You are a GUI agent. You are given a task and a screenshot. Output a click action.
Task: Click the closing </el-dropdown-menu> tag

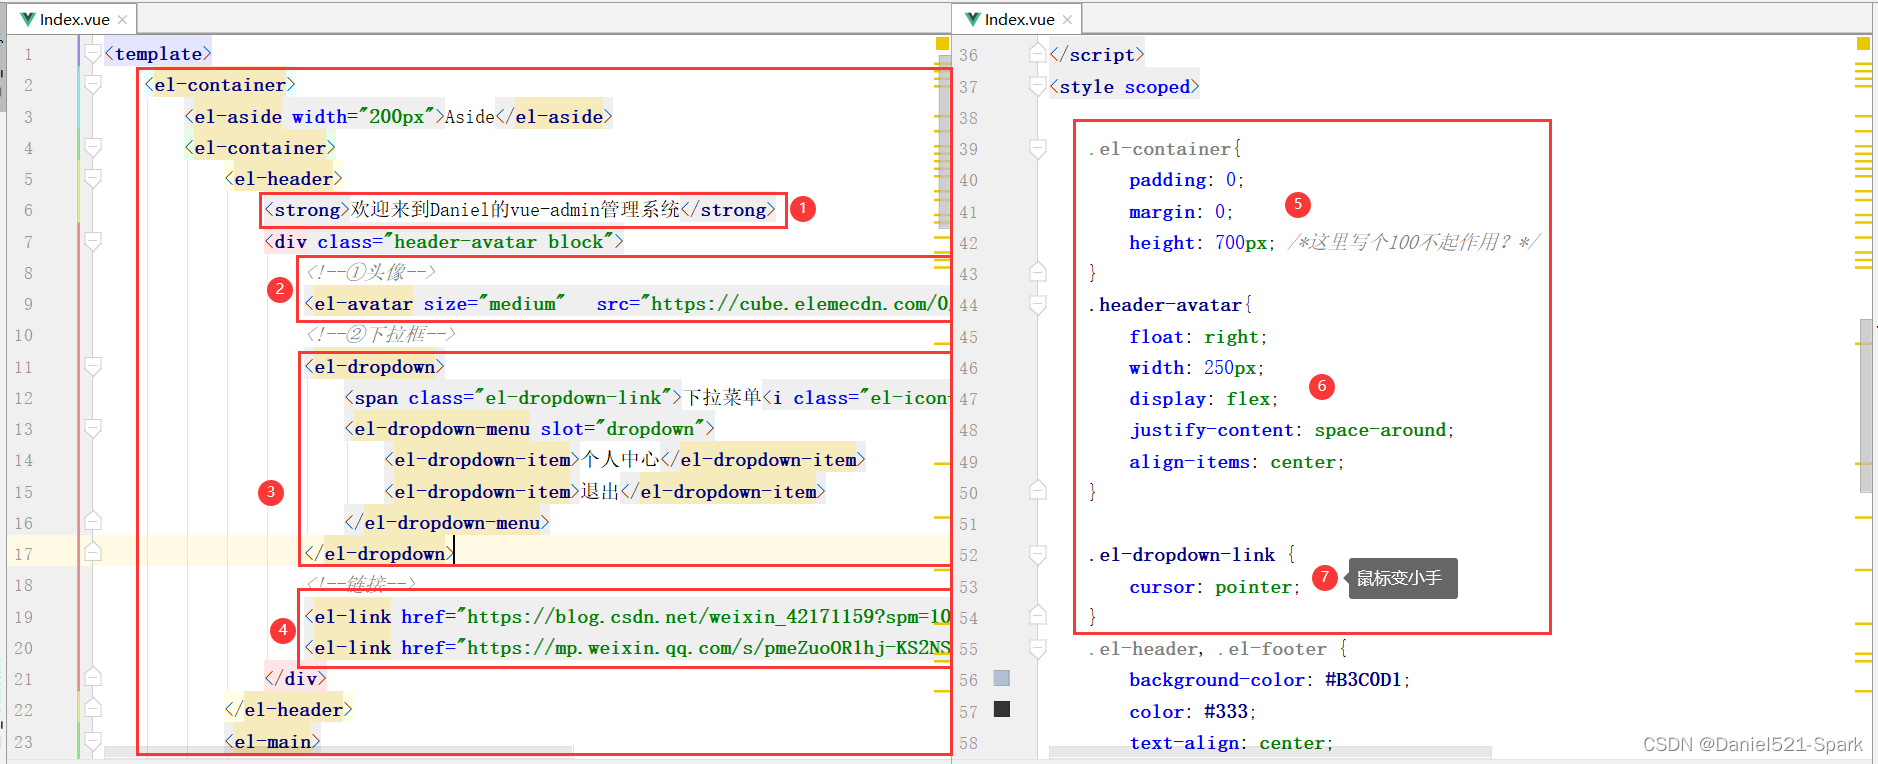[447, 523]
